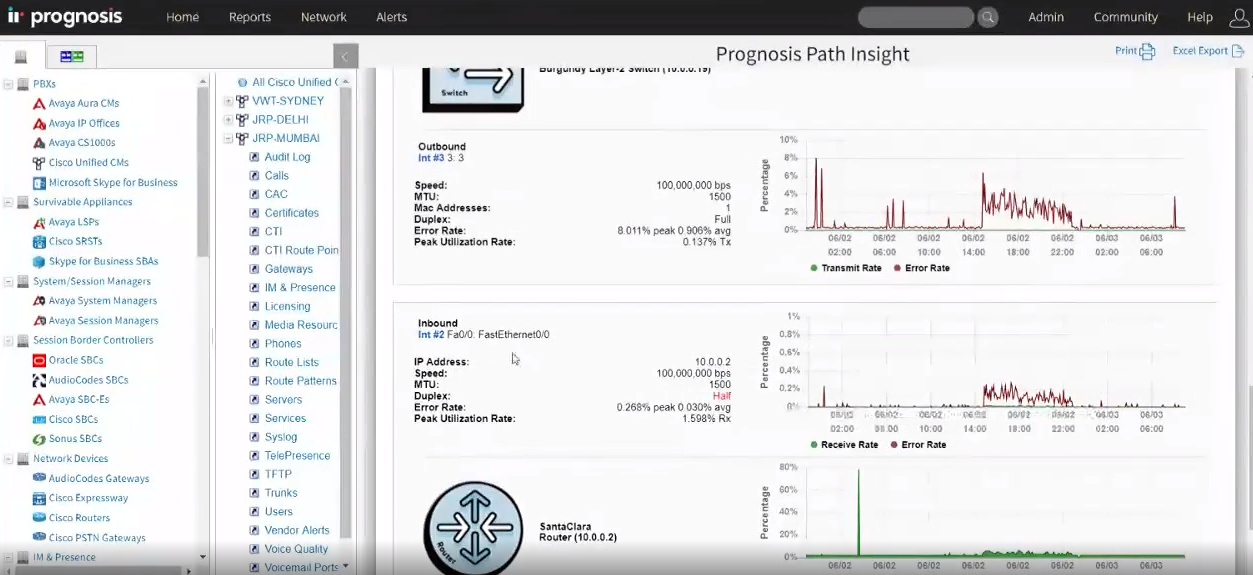The height and width of the screenshot is (575, 1253).
Task: Toggle the Receive Rate legend in Inbound chart
Action: point(843,445)
